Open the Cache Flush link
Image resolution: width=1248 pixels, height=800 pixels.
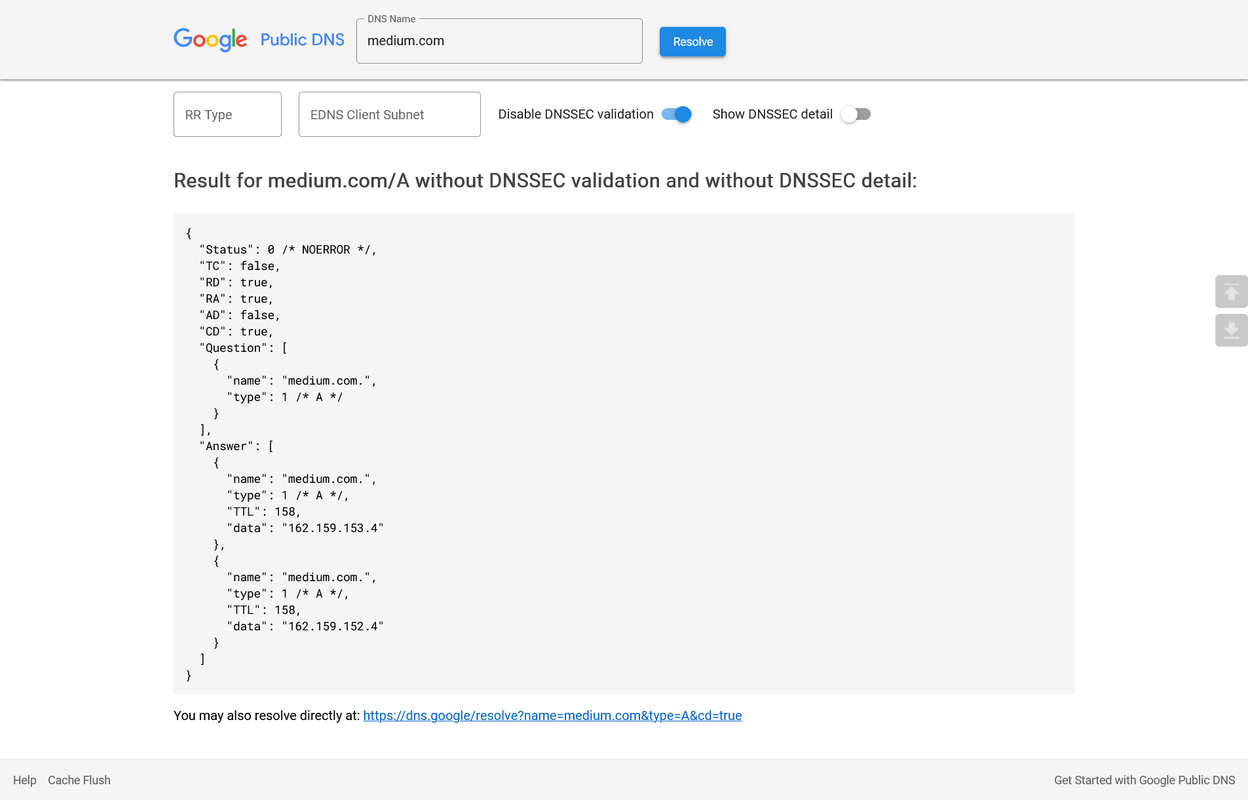pos(79,780)
